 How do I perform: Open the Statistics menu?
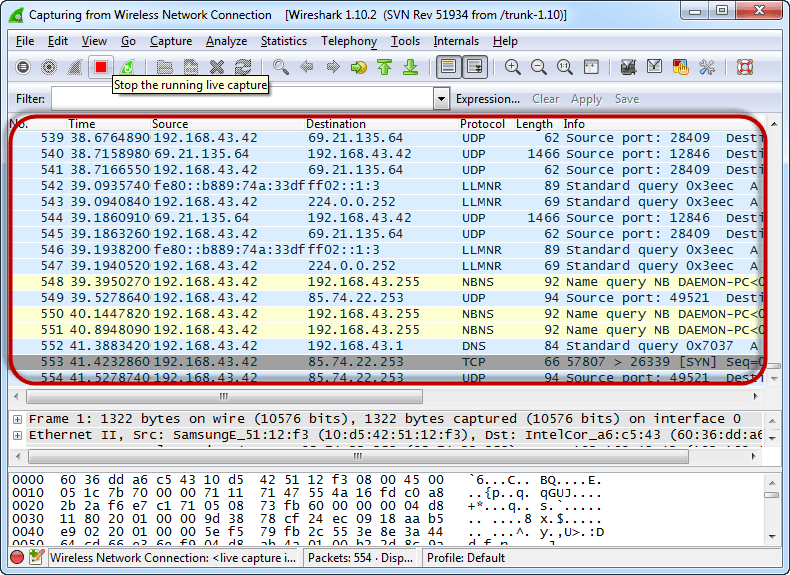[x=283, y=41]
